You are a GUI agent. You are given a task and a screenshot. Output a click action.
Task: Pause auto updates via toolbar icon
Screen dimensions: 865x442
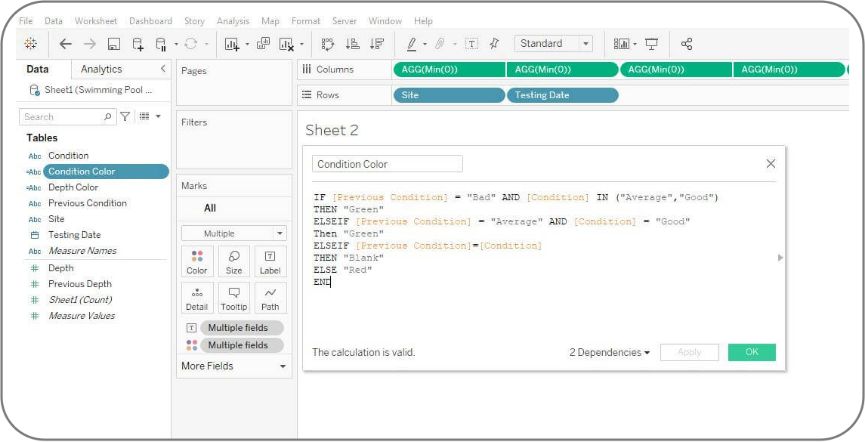point(161,44)
